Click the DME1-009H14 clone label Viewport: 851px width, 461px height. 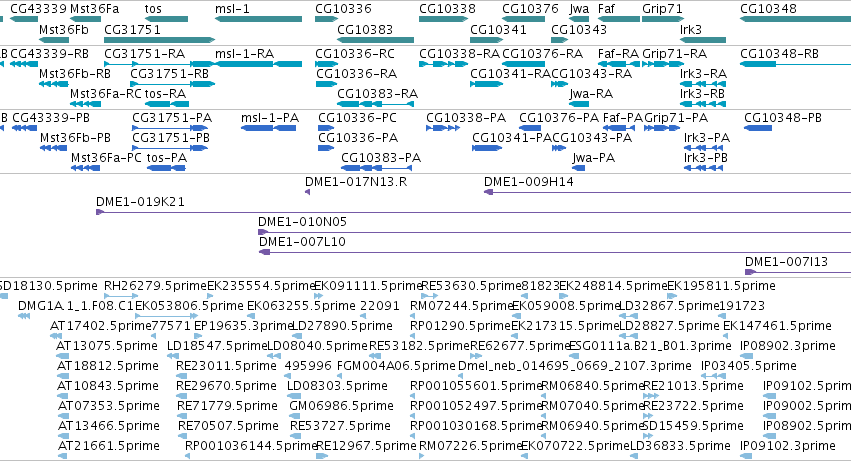[x=529, y=182]
